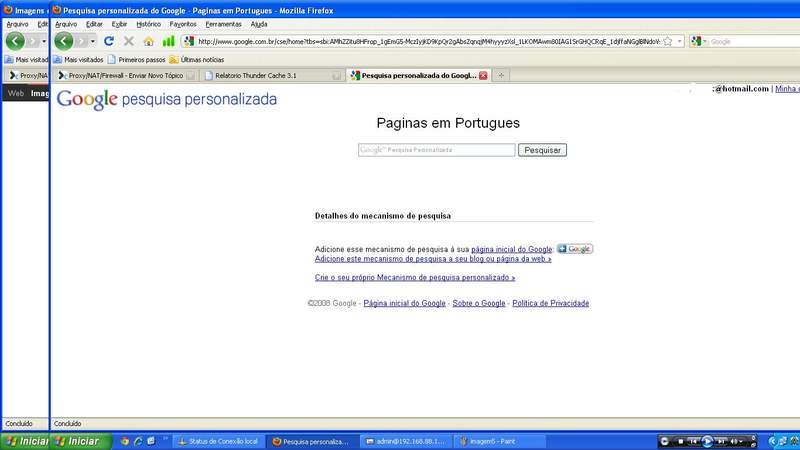800x450 pixels.
Task: Go back using the front Firefox back arrow
Action: click(64, 41)
